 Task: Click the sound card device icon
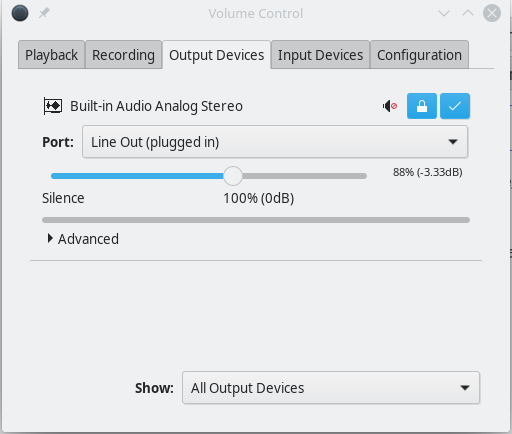(53, 106)
